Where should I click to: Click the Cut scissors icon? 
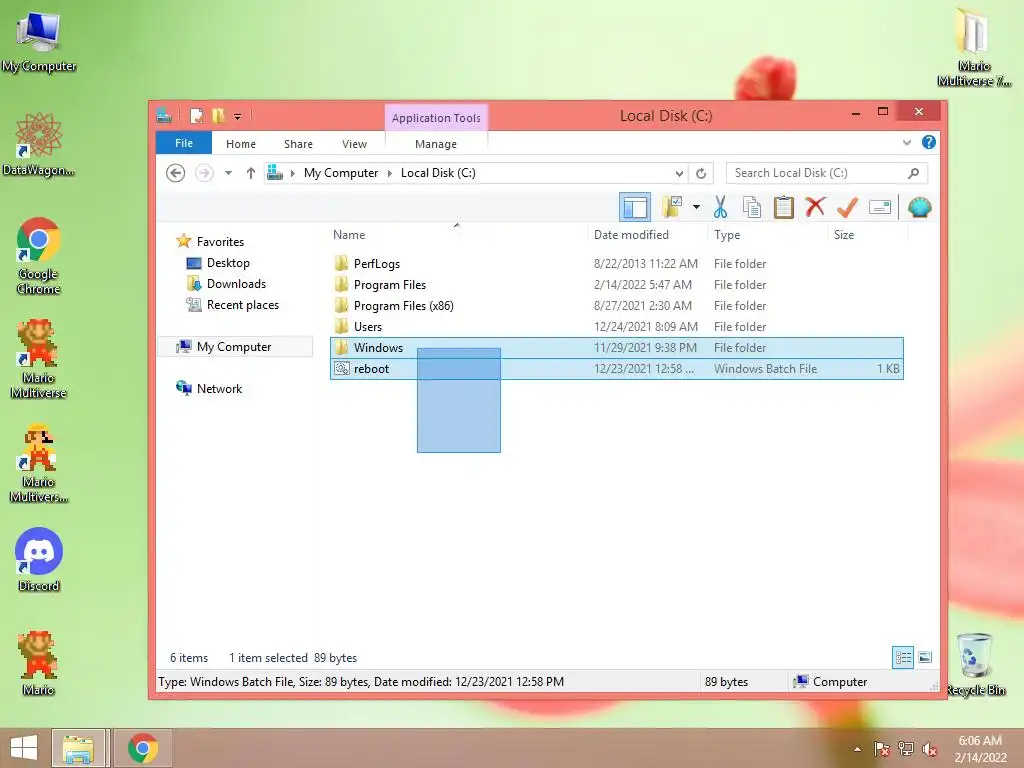pos(720,208)
